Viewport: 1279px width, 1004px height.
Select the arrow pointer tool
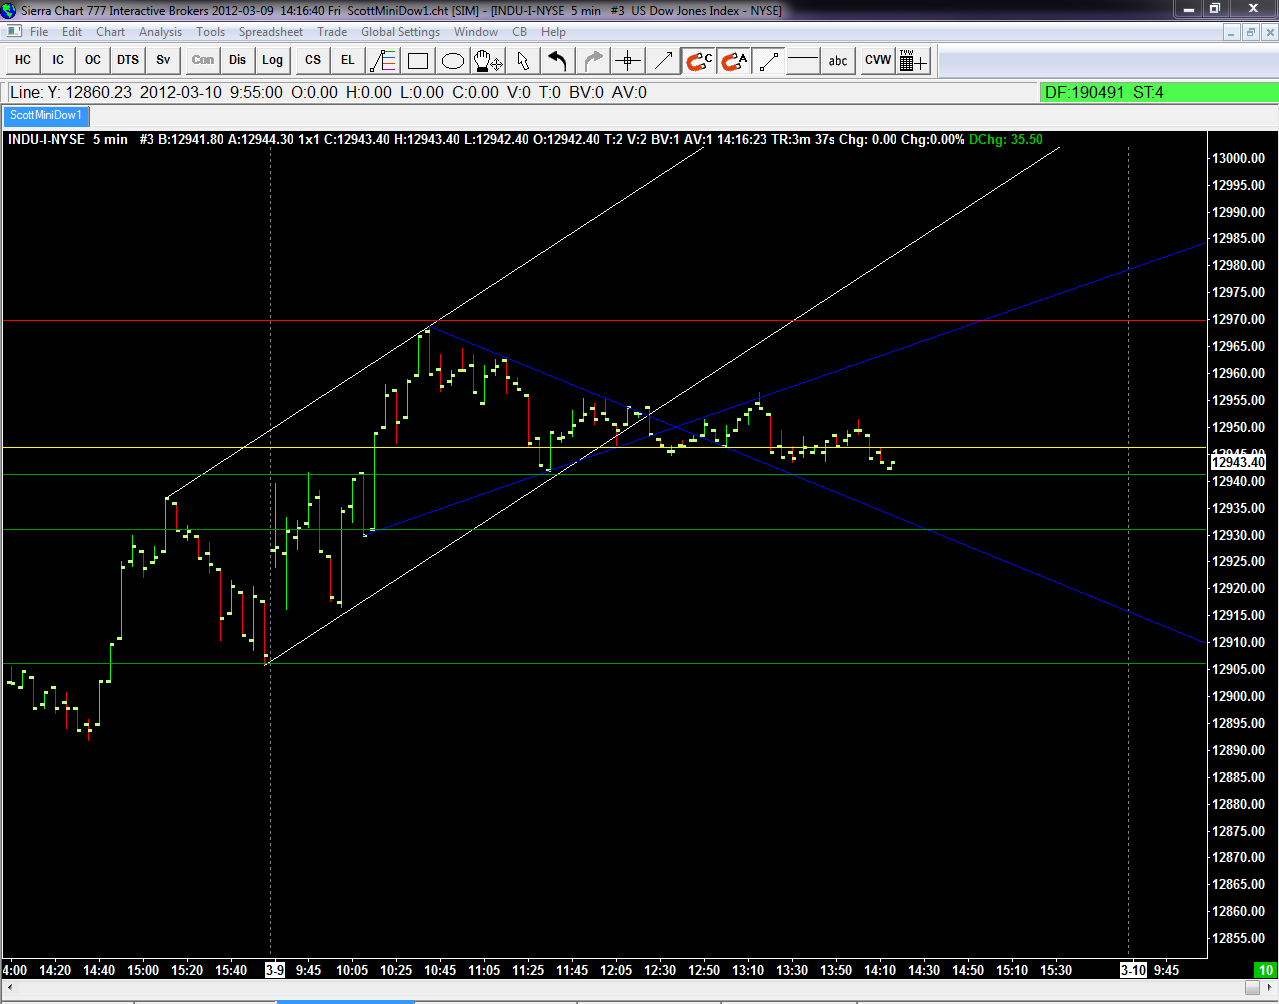point(523,60)
